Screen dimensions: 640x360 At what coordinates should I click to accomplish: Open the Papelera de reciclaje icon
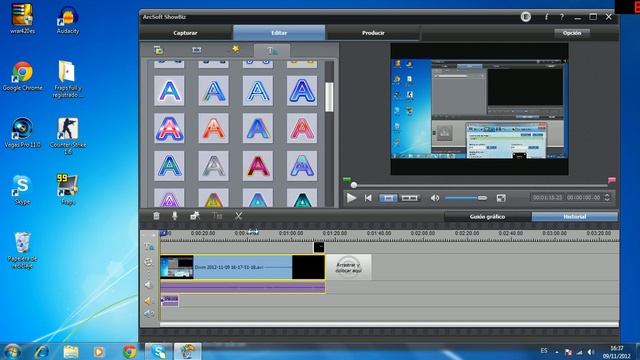(x=22, y=251)
